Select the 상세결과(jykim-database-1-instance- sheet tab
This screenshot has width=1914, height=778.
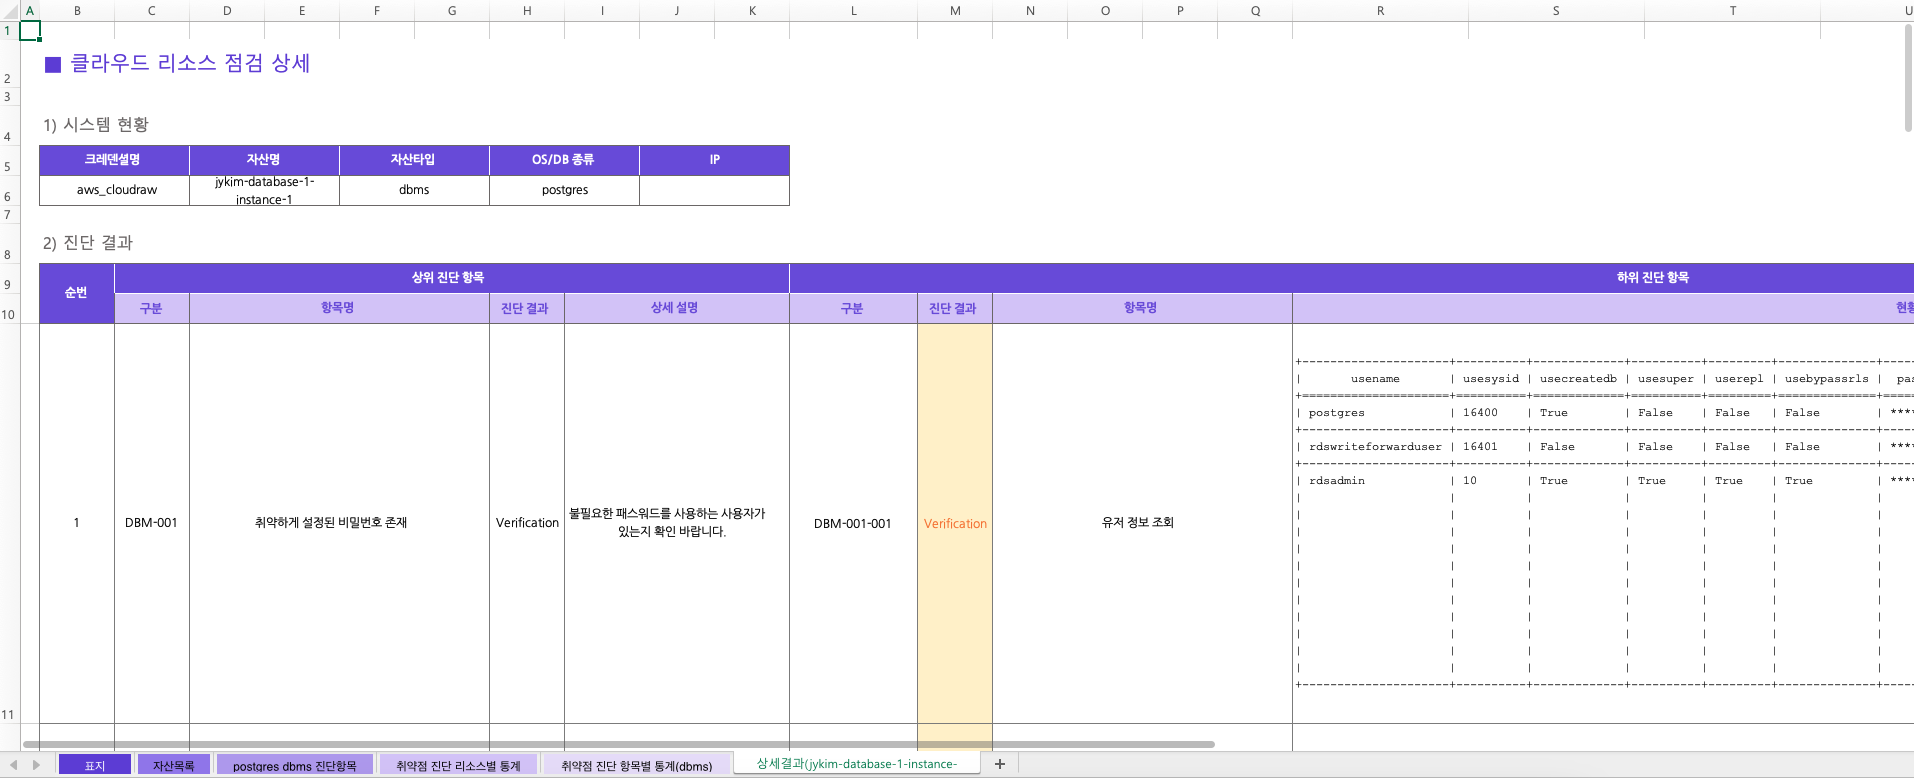click(x=856, y=763)
